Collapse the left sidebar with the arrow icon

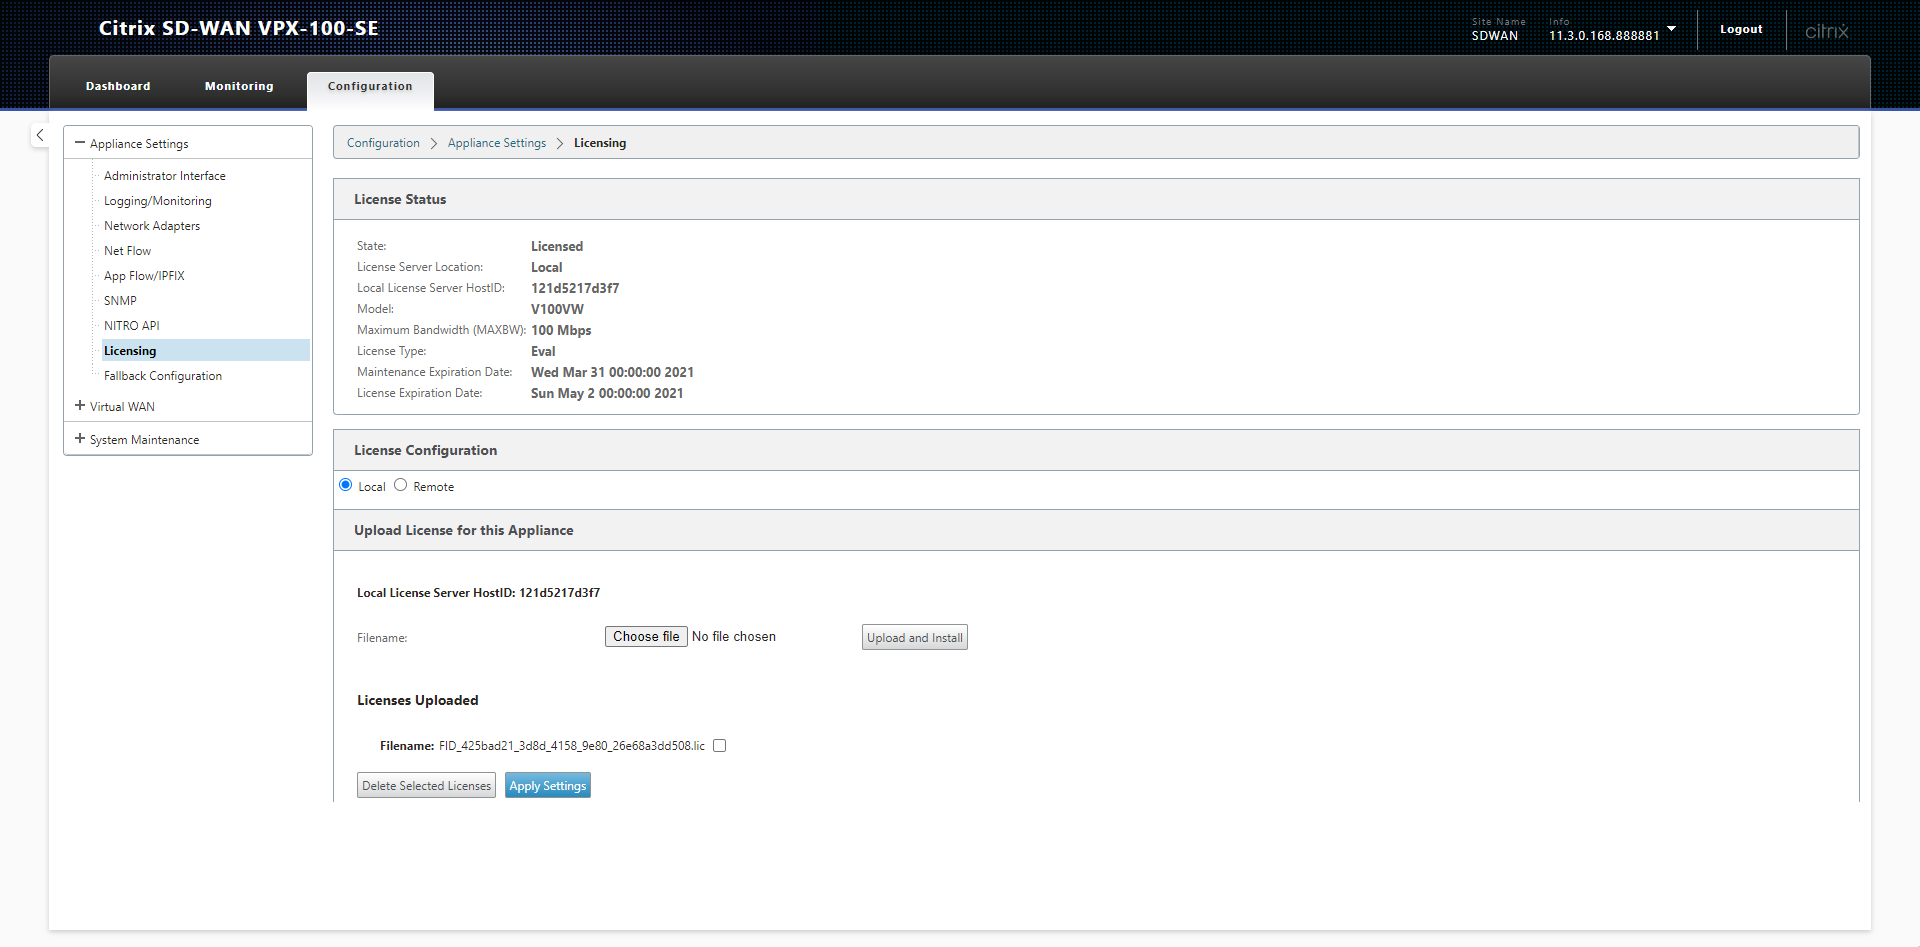click(x=40, y=135)
